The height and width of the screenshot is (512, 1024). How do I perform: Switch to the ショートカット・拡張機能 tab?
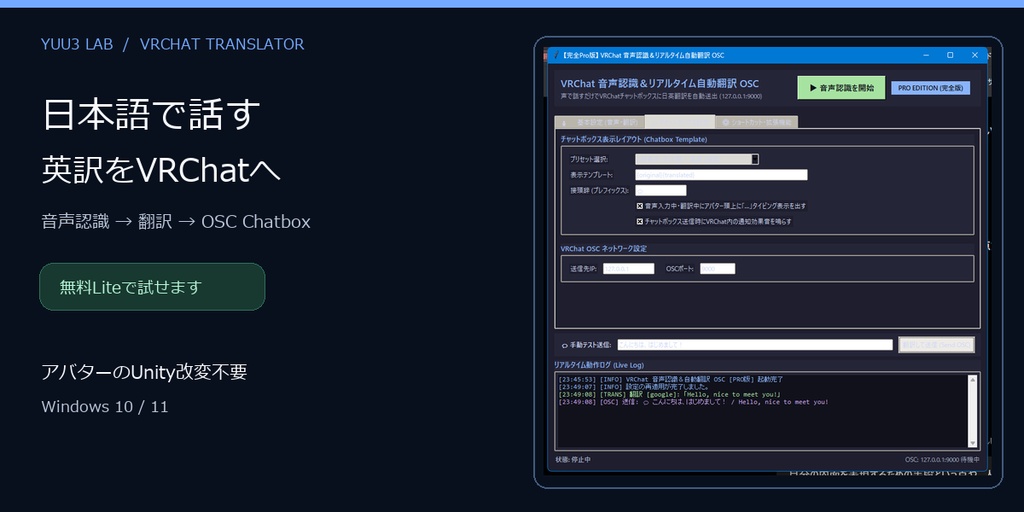pyautogui.click(x=756, y=122)
